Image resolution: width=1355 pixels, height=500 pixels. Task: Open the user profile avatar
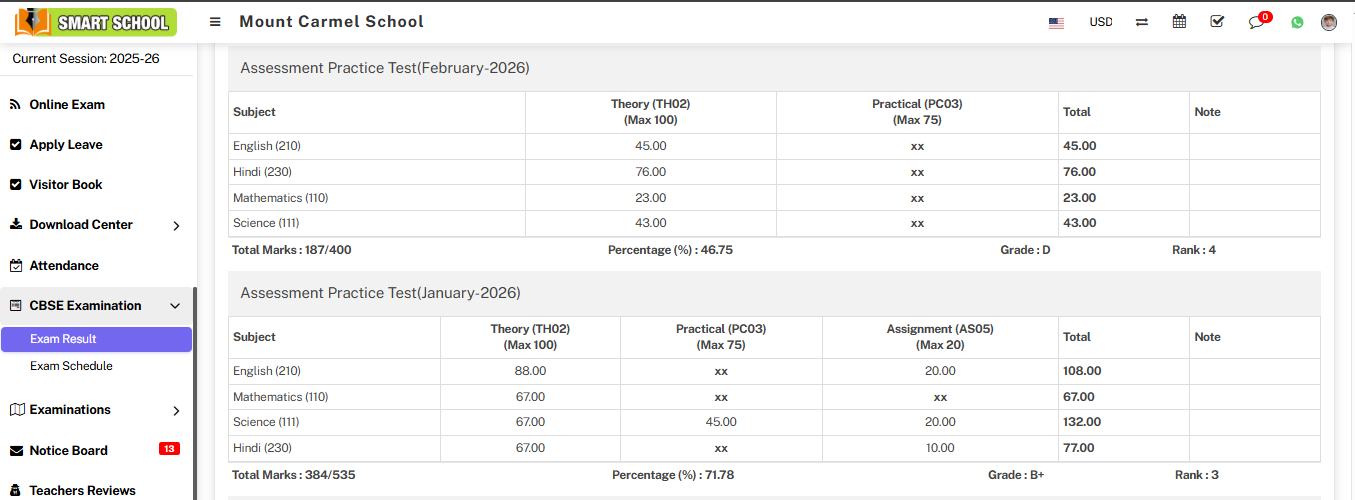point(1329,22)
